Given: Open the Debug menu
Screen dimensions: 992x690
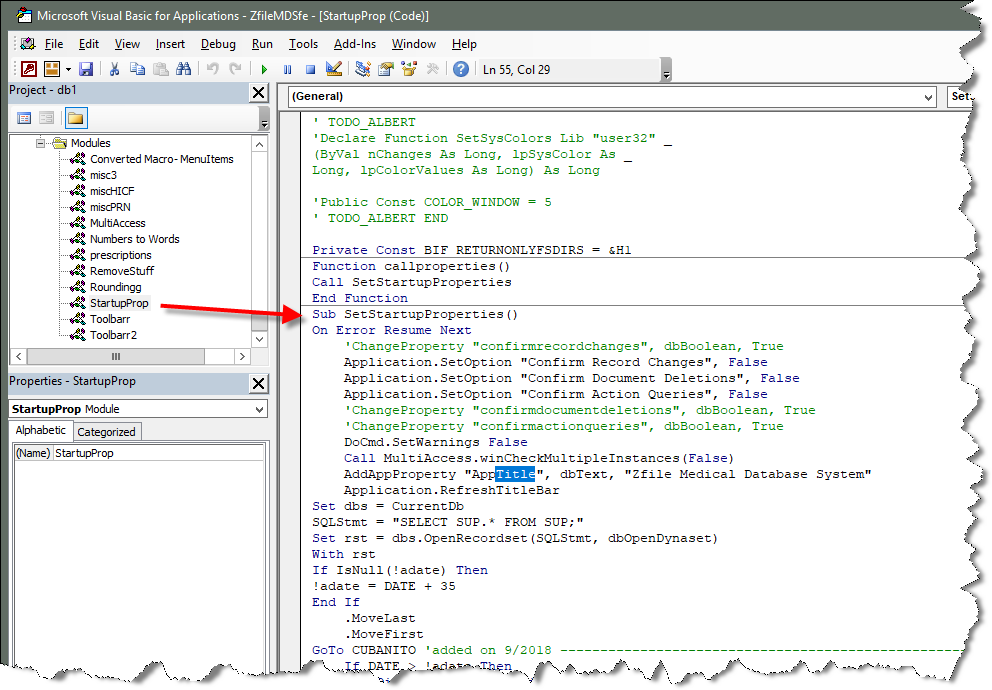Looking at the screenshot, I should point(218,44).
